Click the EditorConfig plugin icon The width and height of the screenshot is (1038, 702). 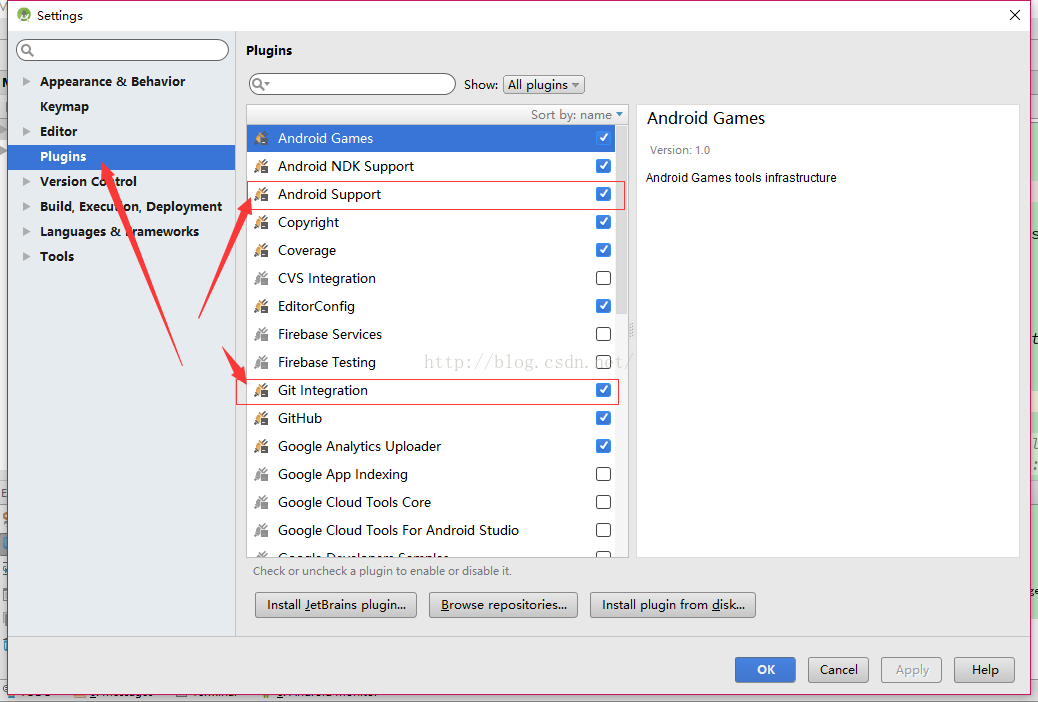point(261,307)
